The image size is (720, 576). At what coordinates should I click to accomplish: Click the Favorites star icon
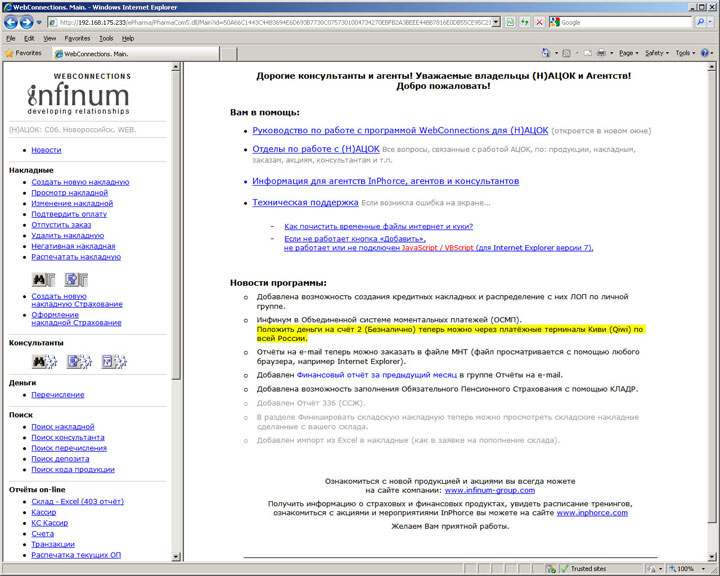pos(9,53)
